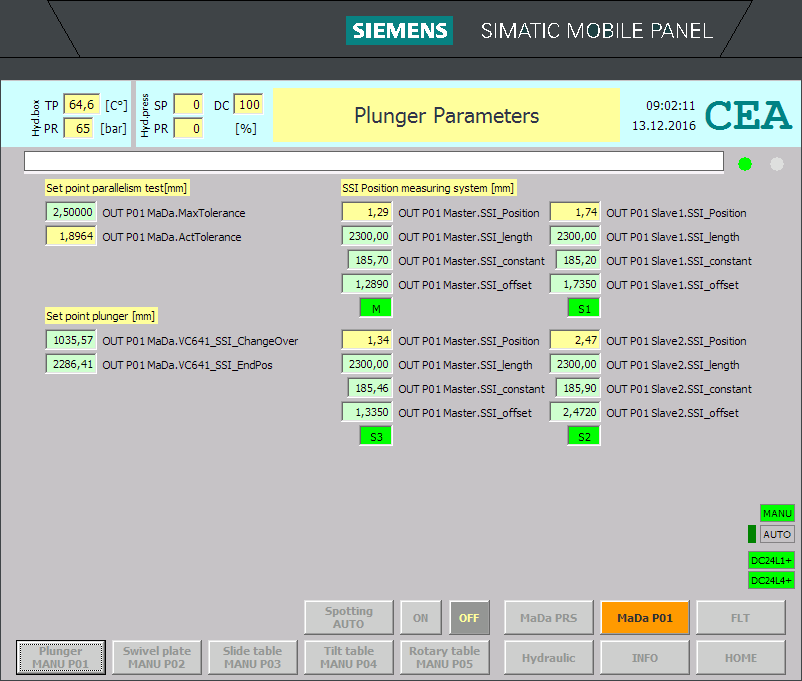Turn spotting ON
This screenshot has width=802, height=681.
pos(420,618)
